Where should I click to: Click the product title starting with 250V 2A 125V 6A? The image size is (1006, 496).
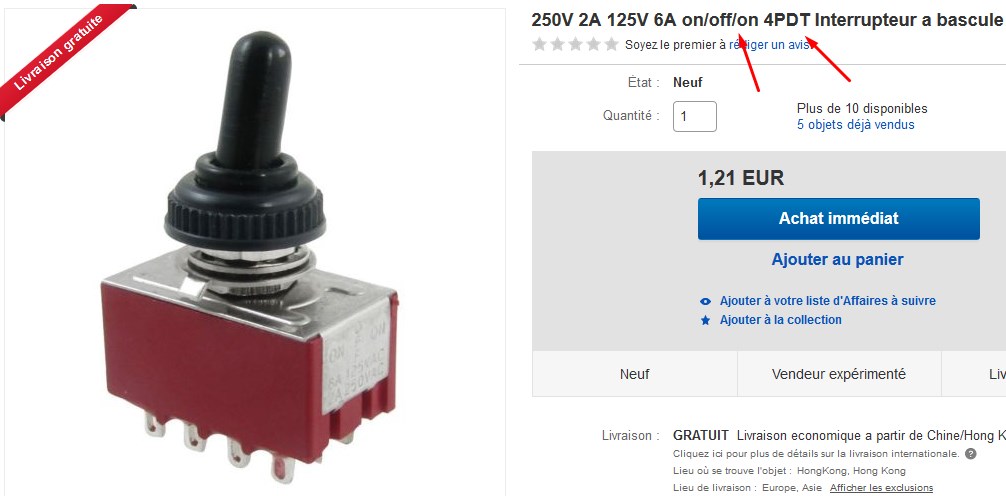point(768,21)
